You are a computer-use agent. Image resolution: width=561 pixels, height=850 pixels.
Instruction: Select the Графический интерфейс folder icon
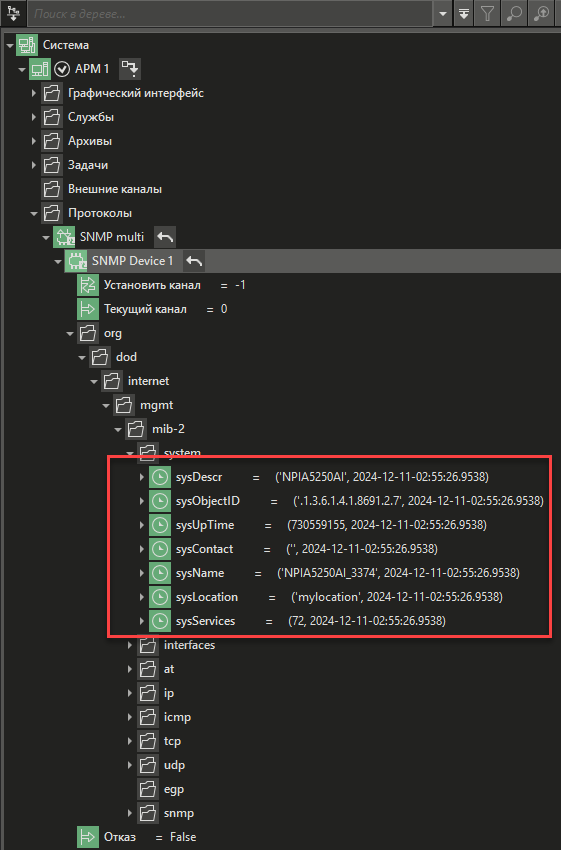51,93
